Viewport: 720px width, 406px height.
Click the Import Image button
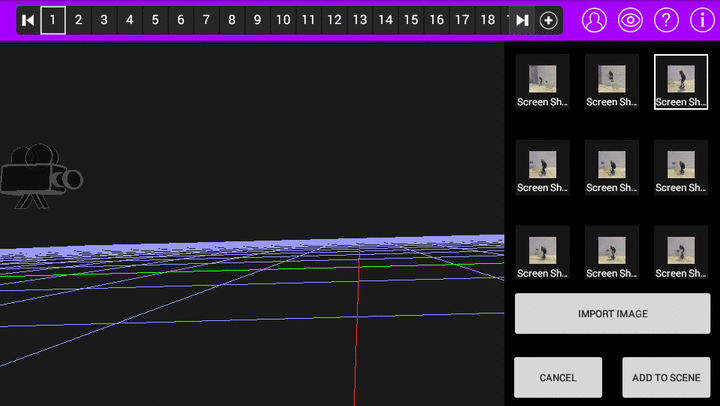pyautogui.click(x=612, y=314)
